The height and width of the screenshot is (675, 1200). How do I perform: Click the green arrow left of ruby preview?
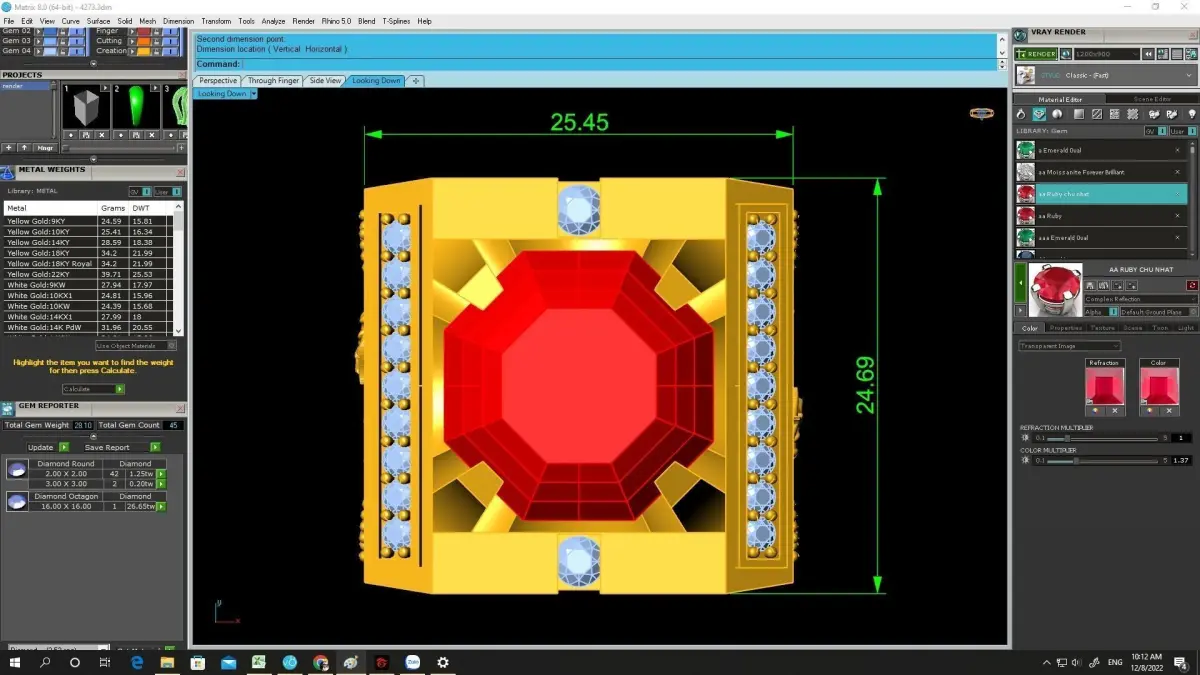point(1020,284)
